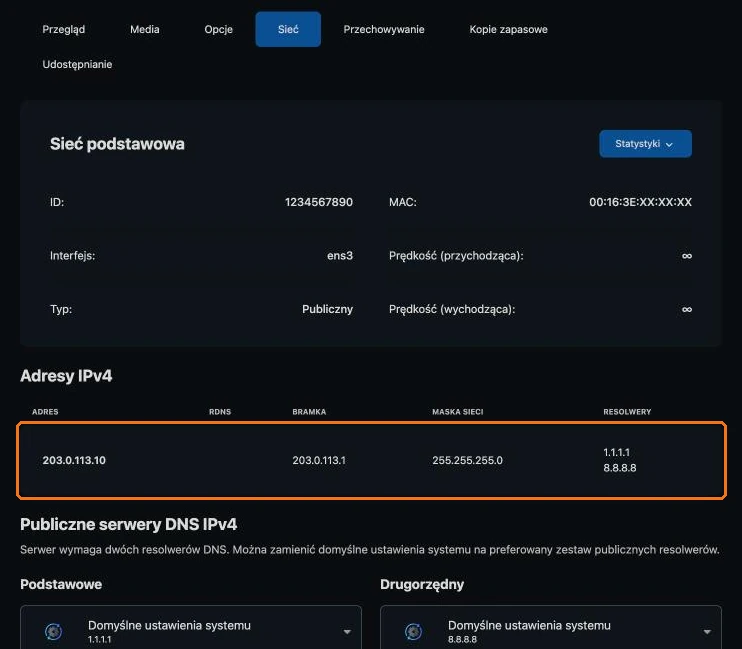Click the BRAMKA column header
This screenshot has width=742, height=649.
[x=309, y=412]
